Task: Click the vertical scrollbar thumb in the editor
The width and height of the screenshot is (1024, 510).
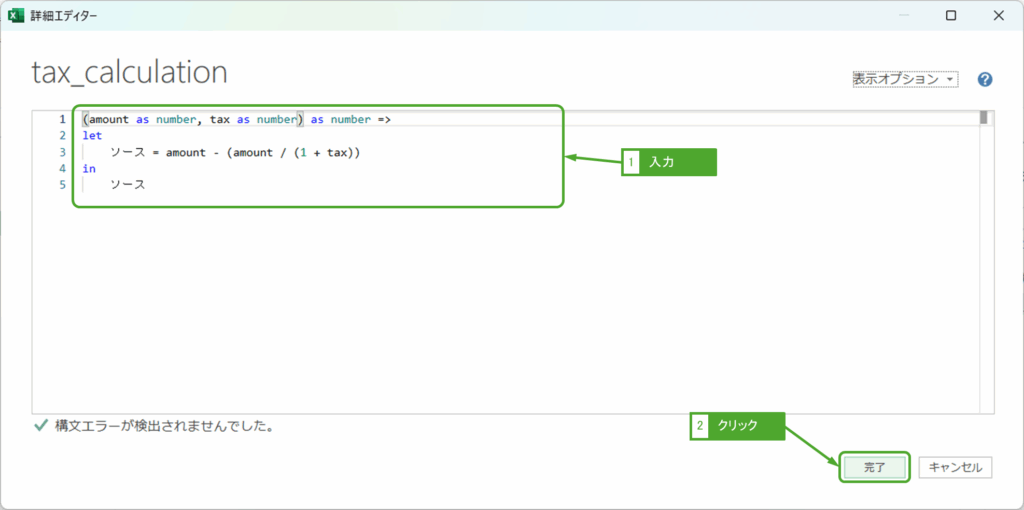Action: pos(983,118)
